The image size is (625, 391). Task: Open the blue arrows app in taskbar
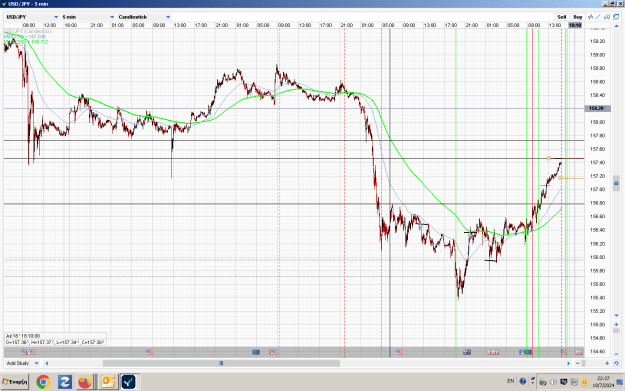[x=64, y=382]
